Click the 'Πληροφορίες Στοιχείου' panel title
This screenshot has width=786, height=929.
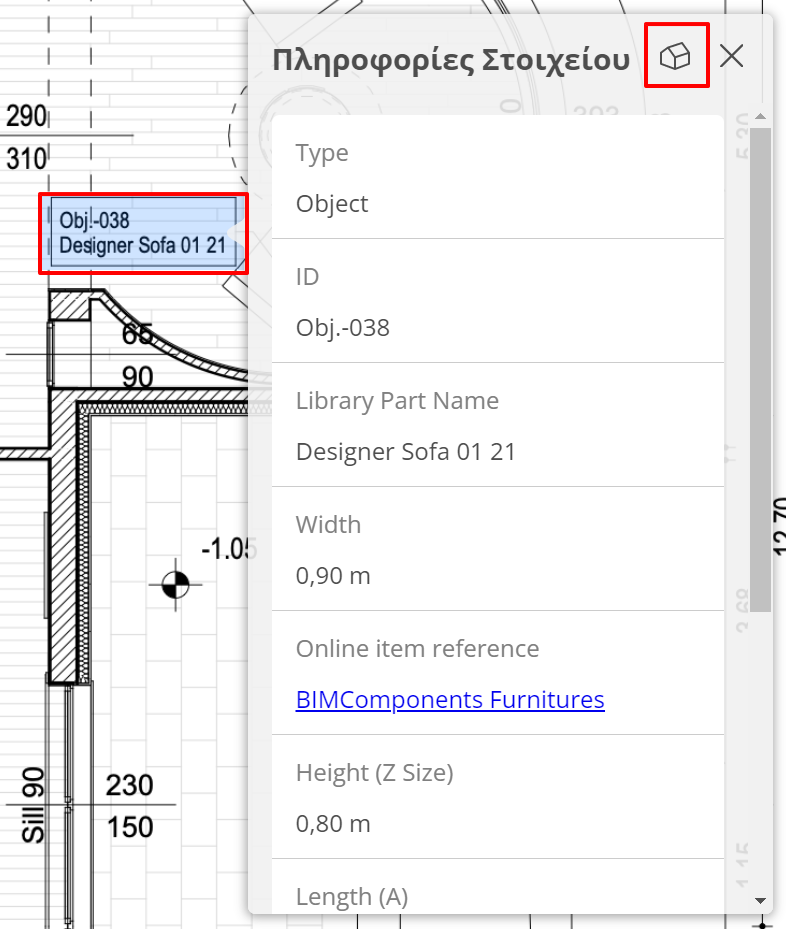coord(451,60)
